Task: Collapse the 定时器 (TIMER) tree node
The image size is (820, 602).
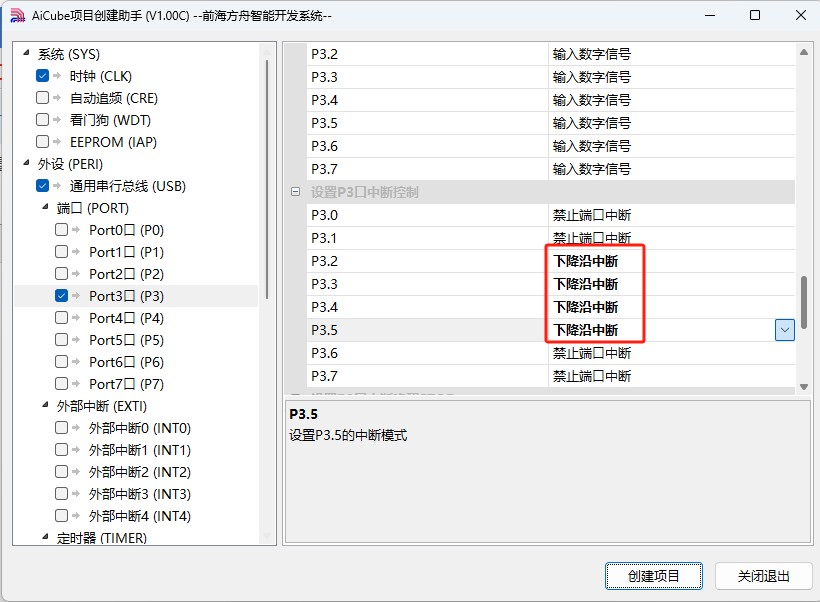Action: point(45,536)
